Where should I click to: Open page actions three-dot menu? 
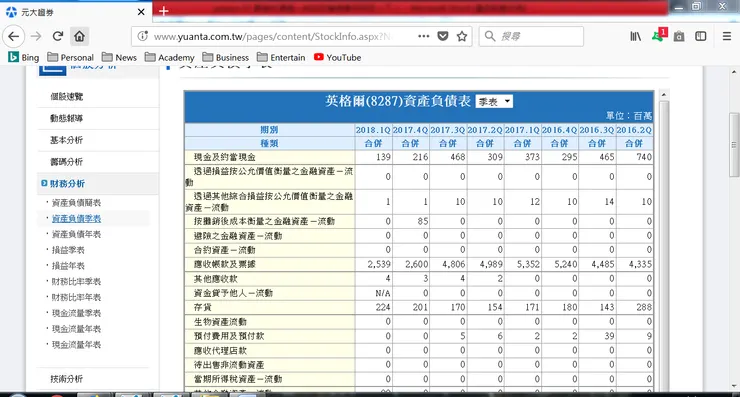coord(423,36)
